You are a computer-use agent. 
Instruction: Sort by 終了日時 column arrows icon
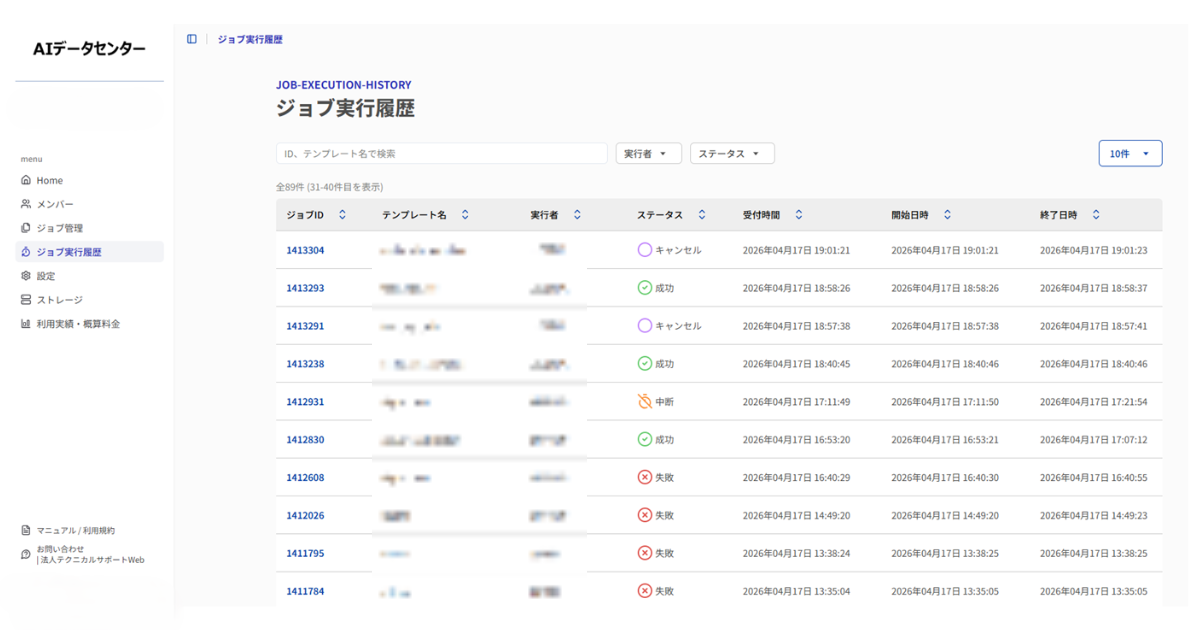click(1096, 215)
